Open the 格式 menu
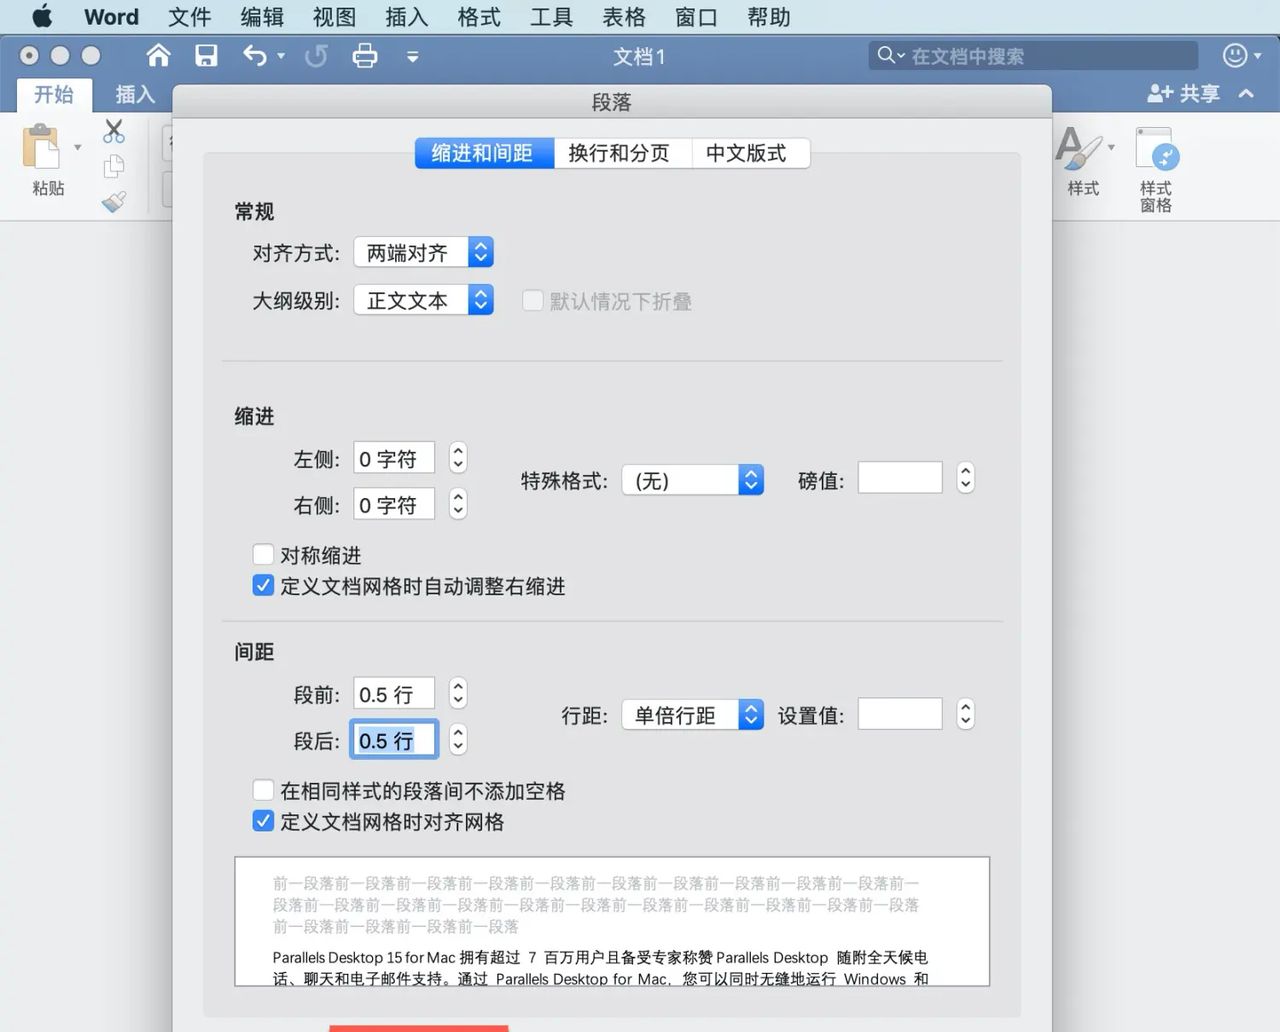Screen dimensions: 1280x1032 [x=478, y=16]
